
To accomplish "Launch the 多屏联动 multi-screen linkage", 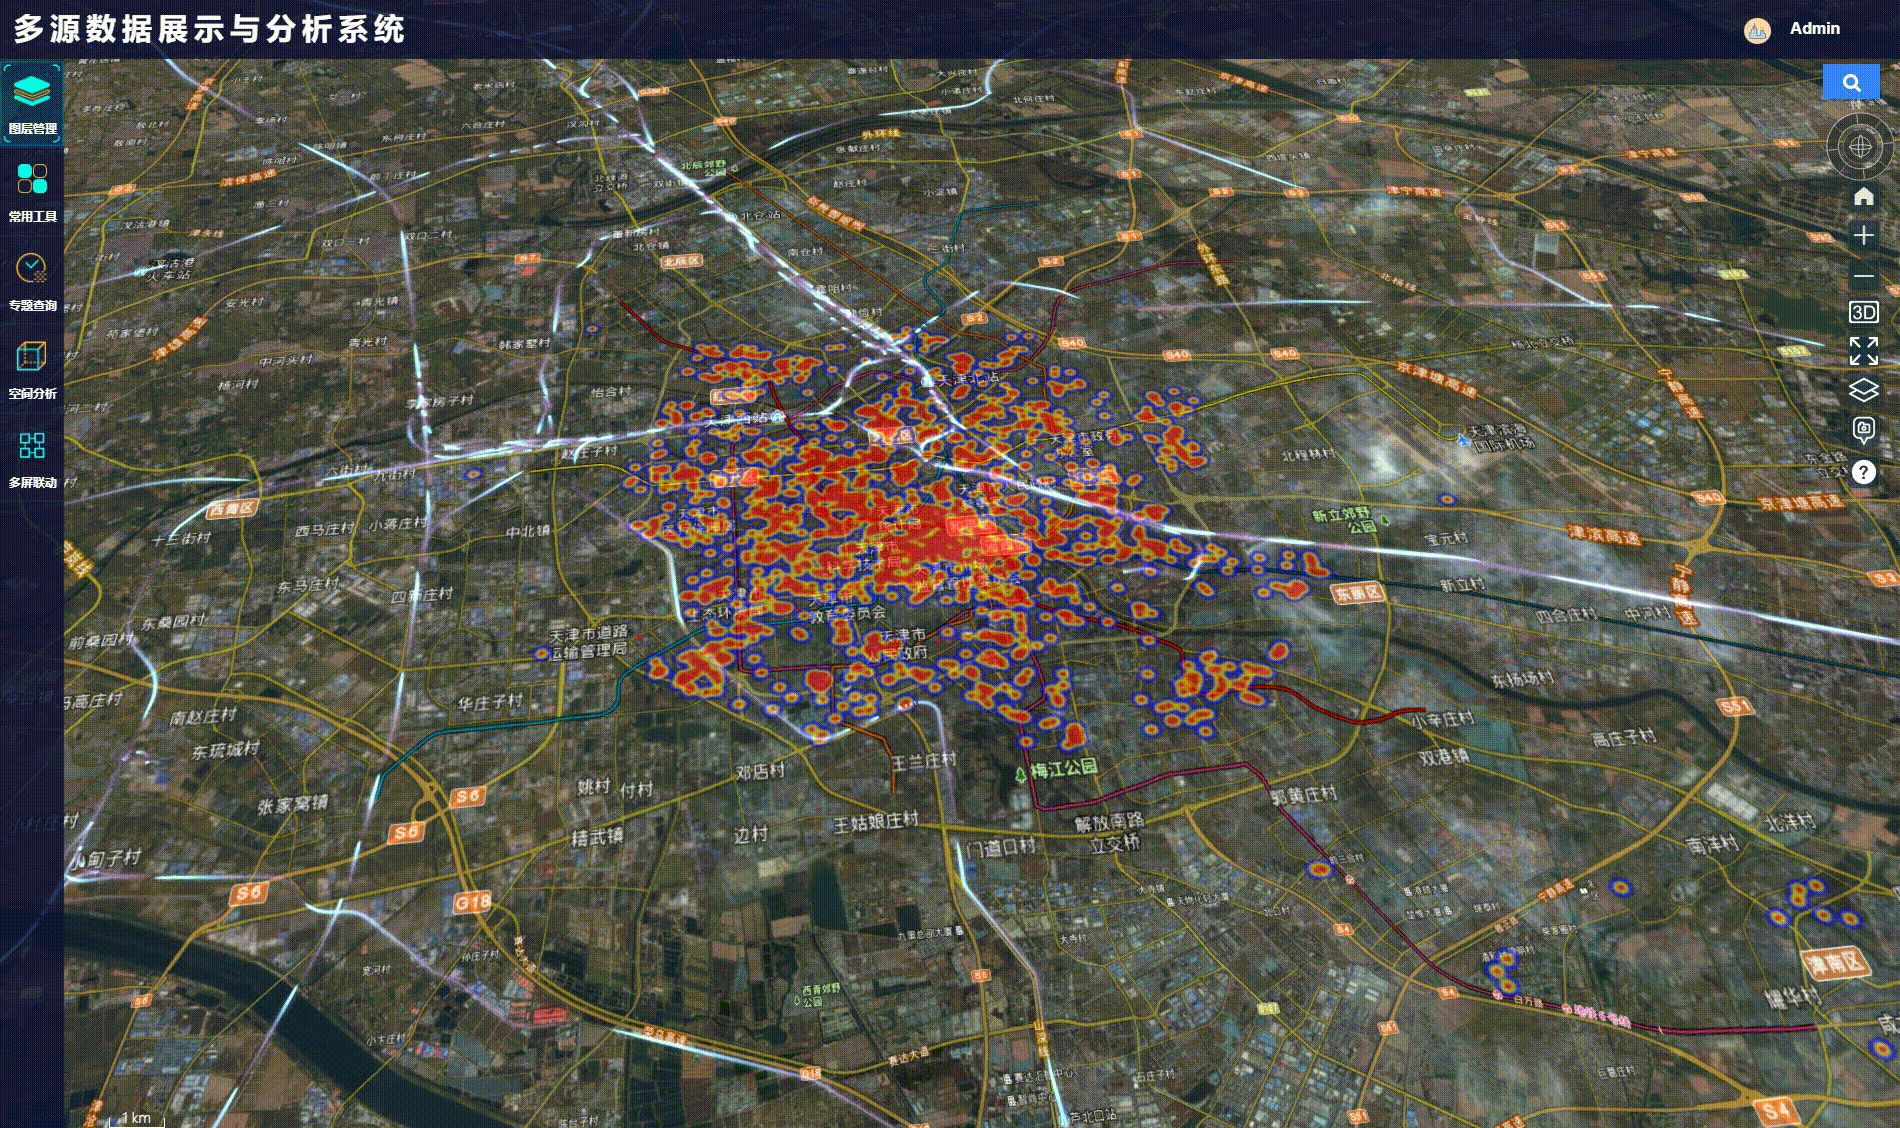I will (32, 457).
